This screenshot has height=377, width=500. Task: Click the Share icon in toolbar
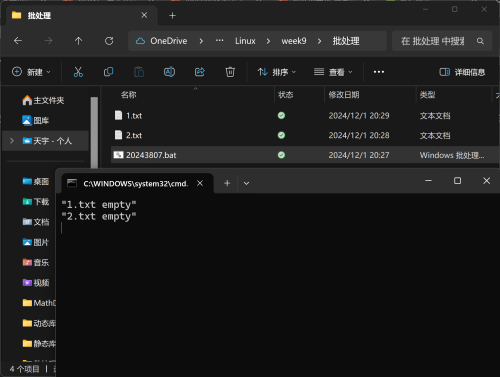[x=200, y=72]
